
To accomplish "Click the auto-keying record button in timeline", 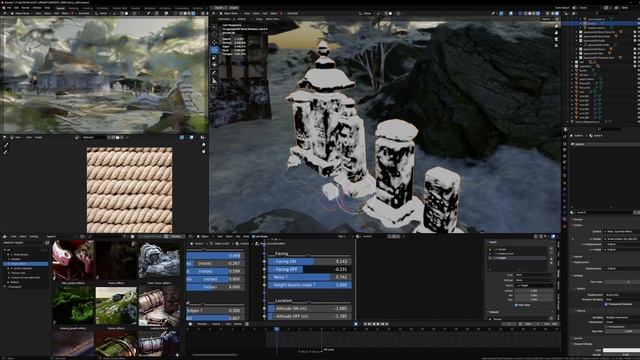I will pos(356,324).
